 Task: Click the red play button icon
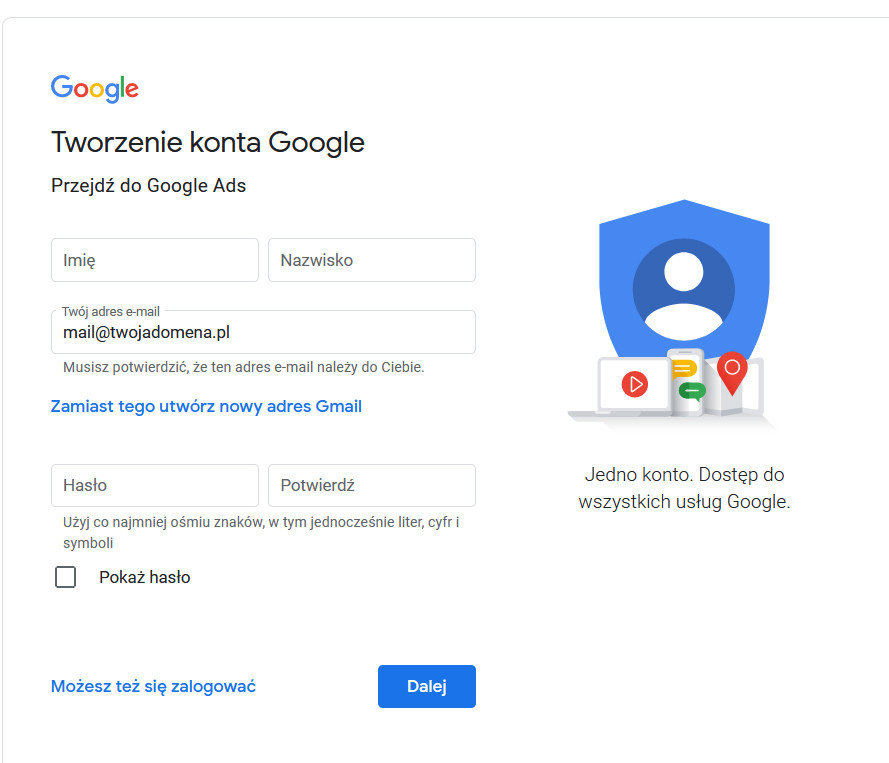(x=635, y=384)
